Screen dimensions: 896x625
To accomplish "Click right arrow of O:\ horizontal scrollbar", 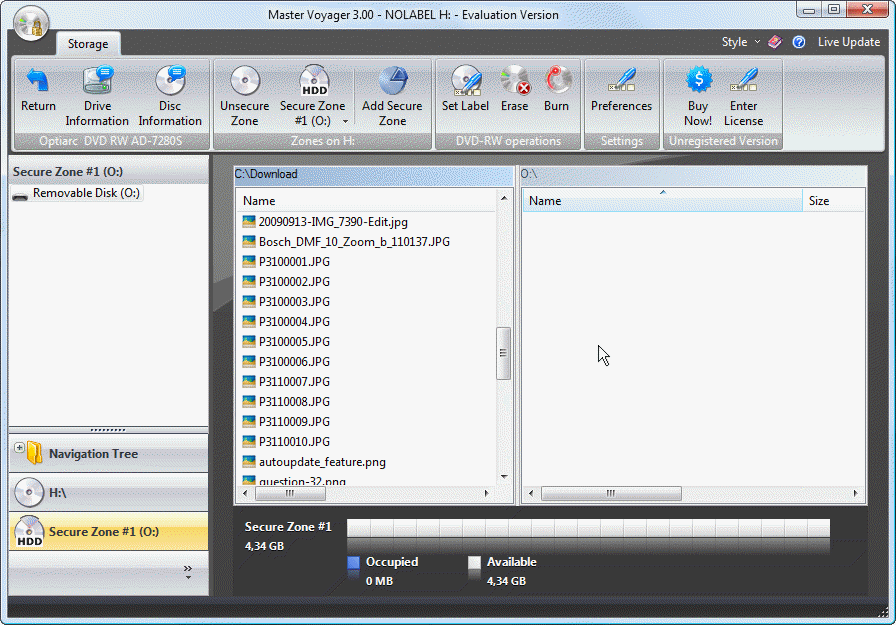I will pos(855,493).
